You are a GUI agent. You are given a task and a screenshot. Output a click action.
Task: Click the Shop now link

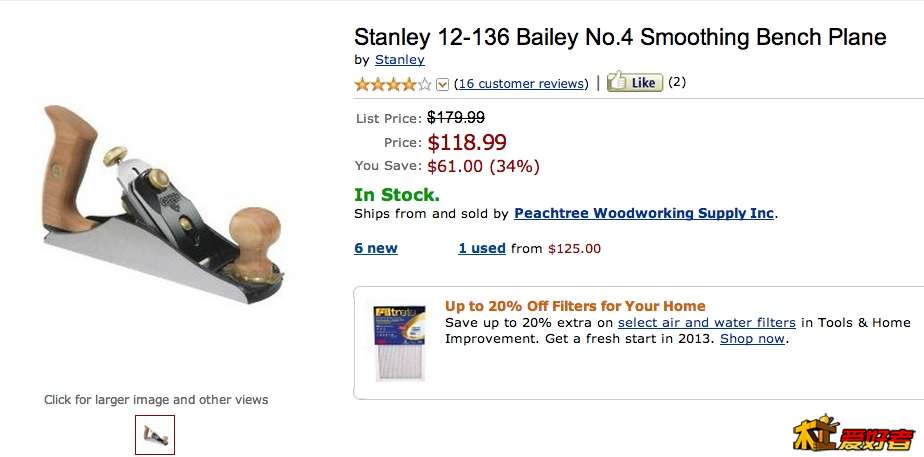click(x=752, y=338)
